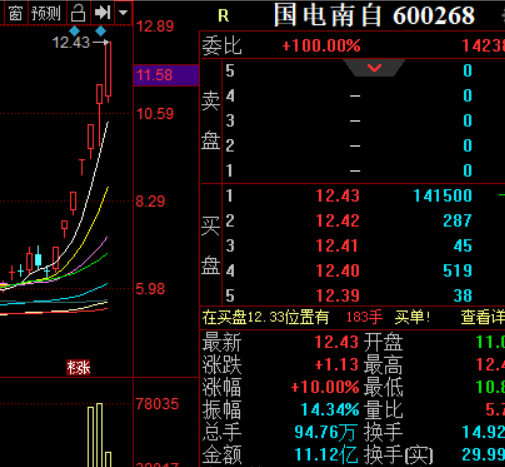Image resolution: width=505 pixels, height=467 pixels.
Task: Click the 杉涨 label on chart
Action: pos(78,368)
